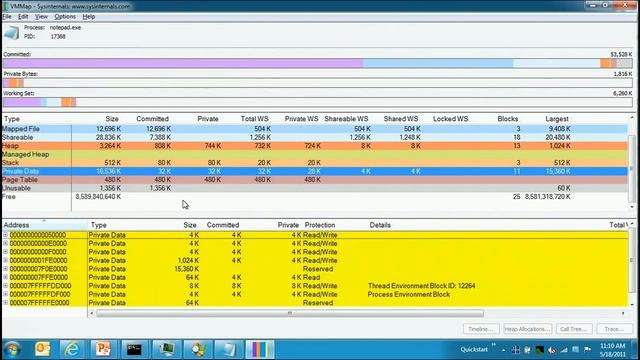This screenshot has height=360, width=640.
Task: Open PowerPoint from the taskbar
Action: click(x=103, y=349)
